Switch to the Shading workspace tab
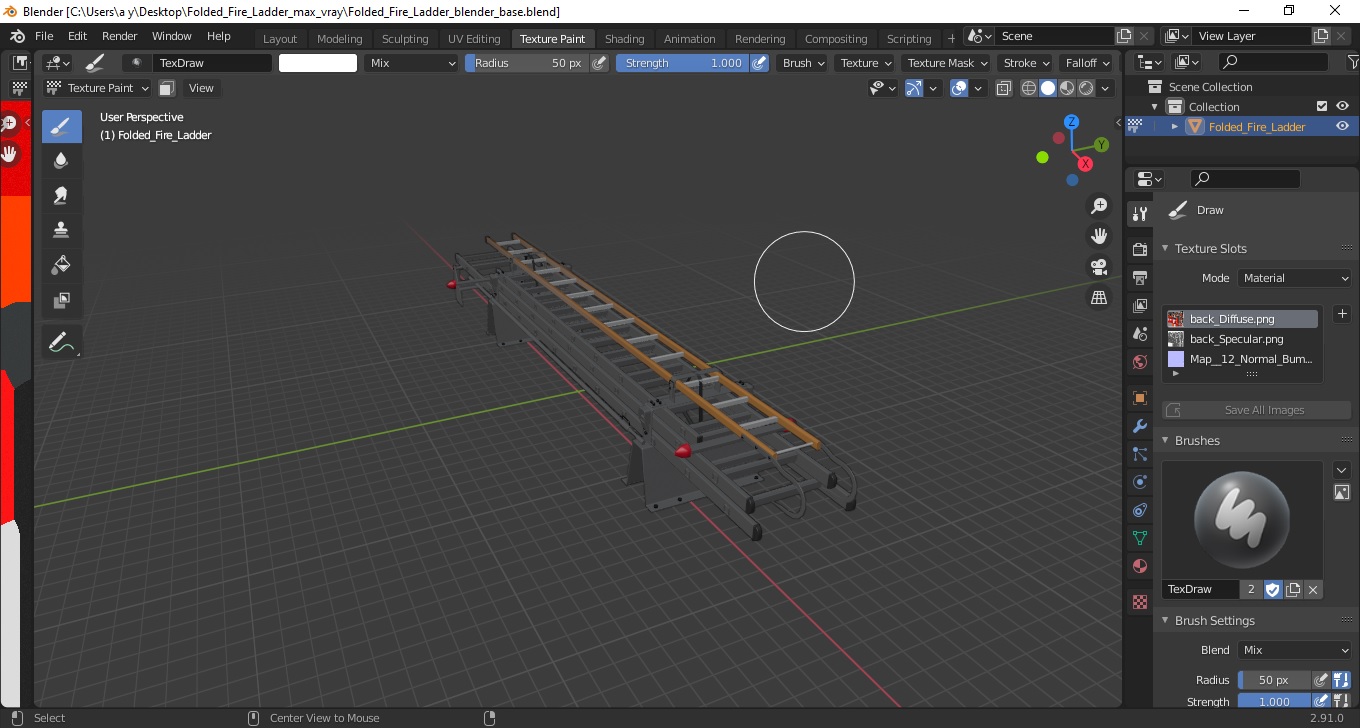This screenshot has height=728, width=1360. click(624, 39)
